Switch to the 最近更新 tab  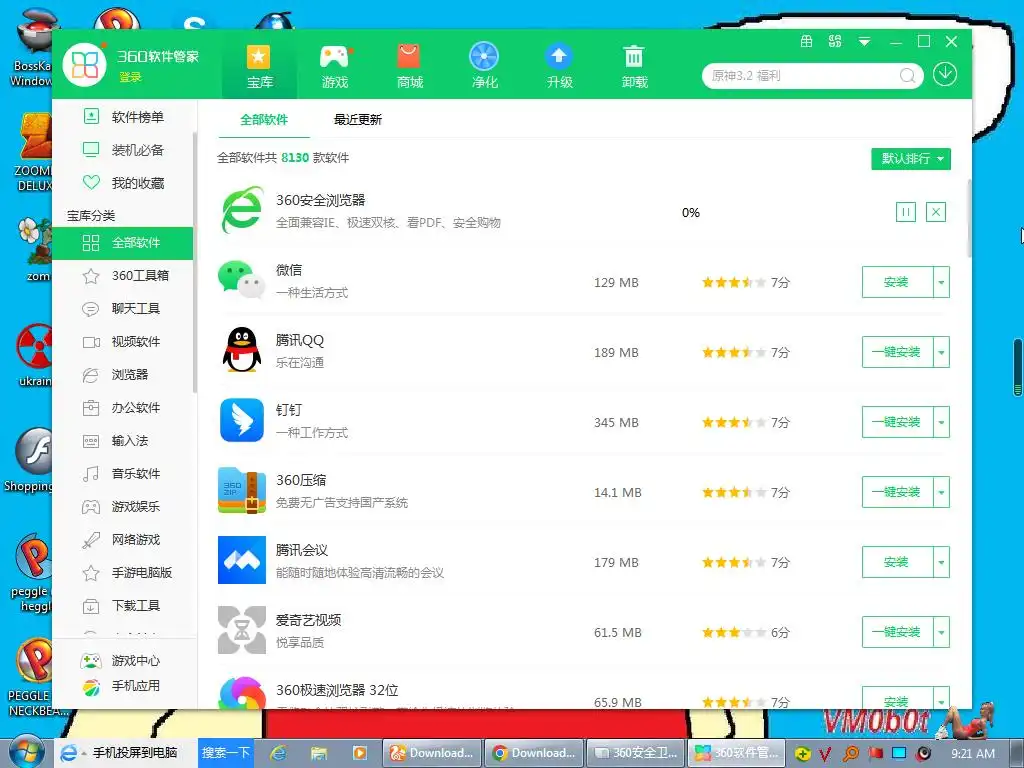[357, 120]
